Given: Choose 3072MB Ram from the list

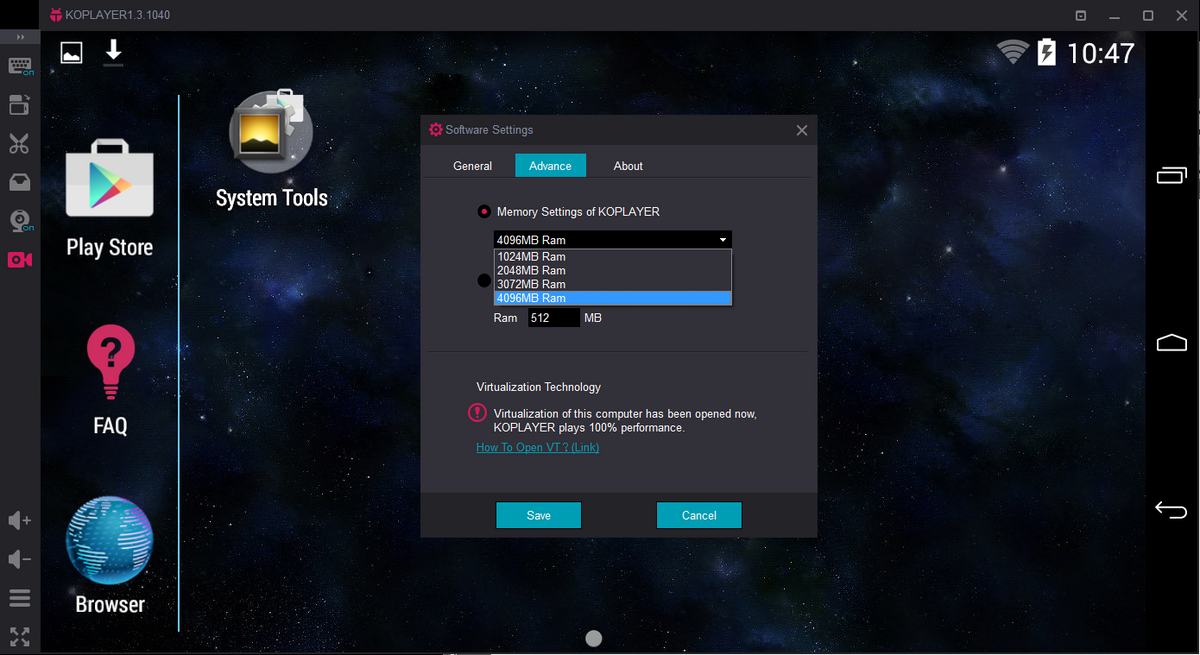Looking at the screenshot, I should [x=613, y=284].
